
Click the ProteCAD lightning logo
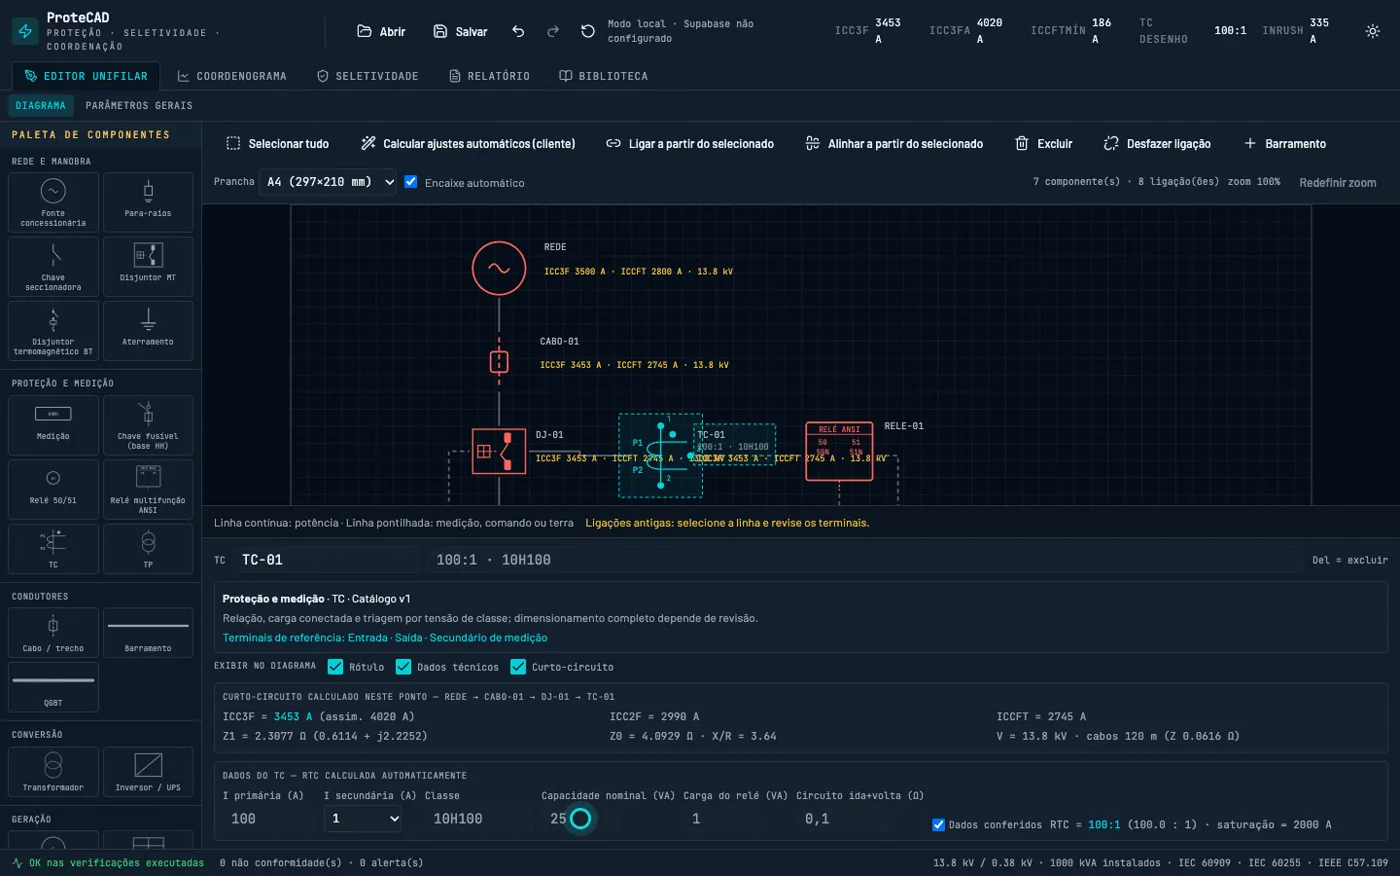pos(25,31)
